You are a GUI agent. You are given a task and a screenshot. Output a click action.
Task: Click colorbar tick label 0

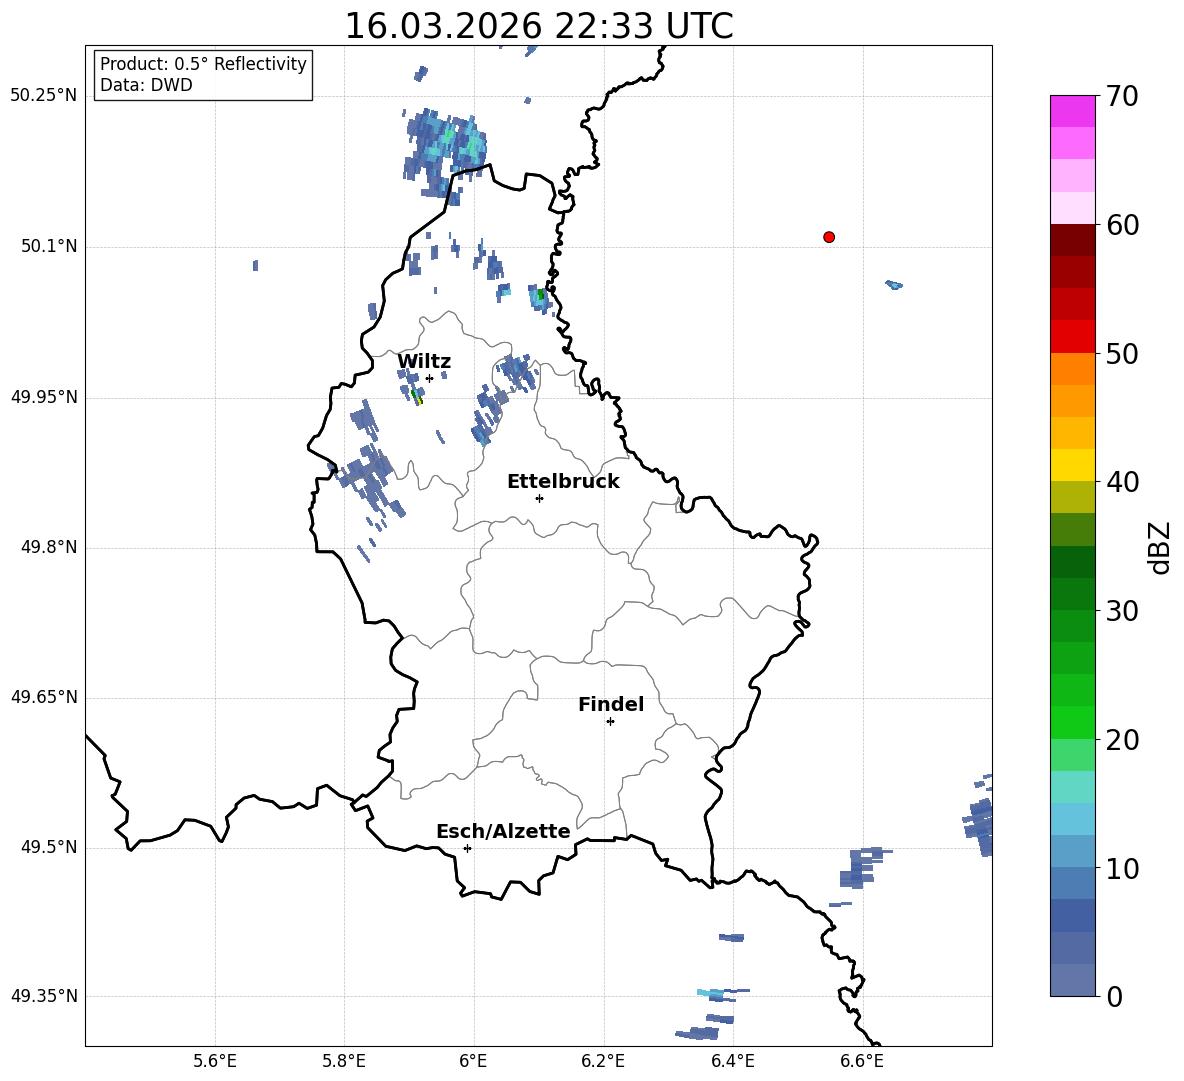point(1115,996)
